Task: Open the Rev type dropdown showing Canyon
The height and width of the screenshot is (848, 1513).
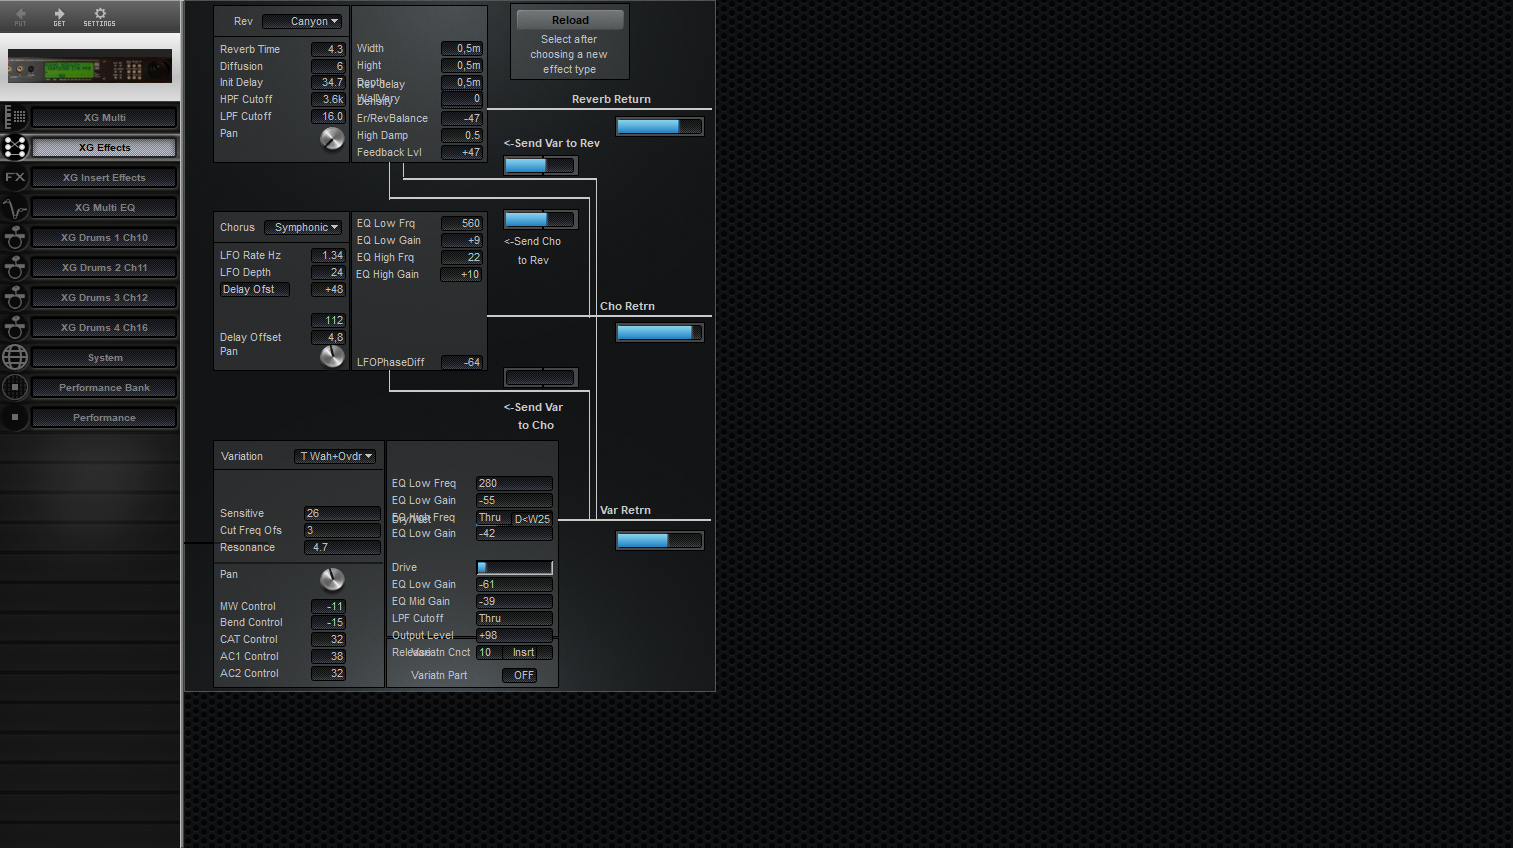Action: (x=302, y=21)
